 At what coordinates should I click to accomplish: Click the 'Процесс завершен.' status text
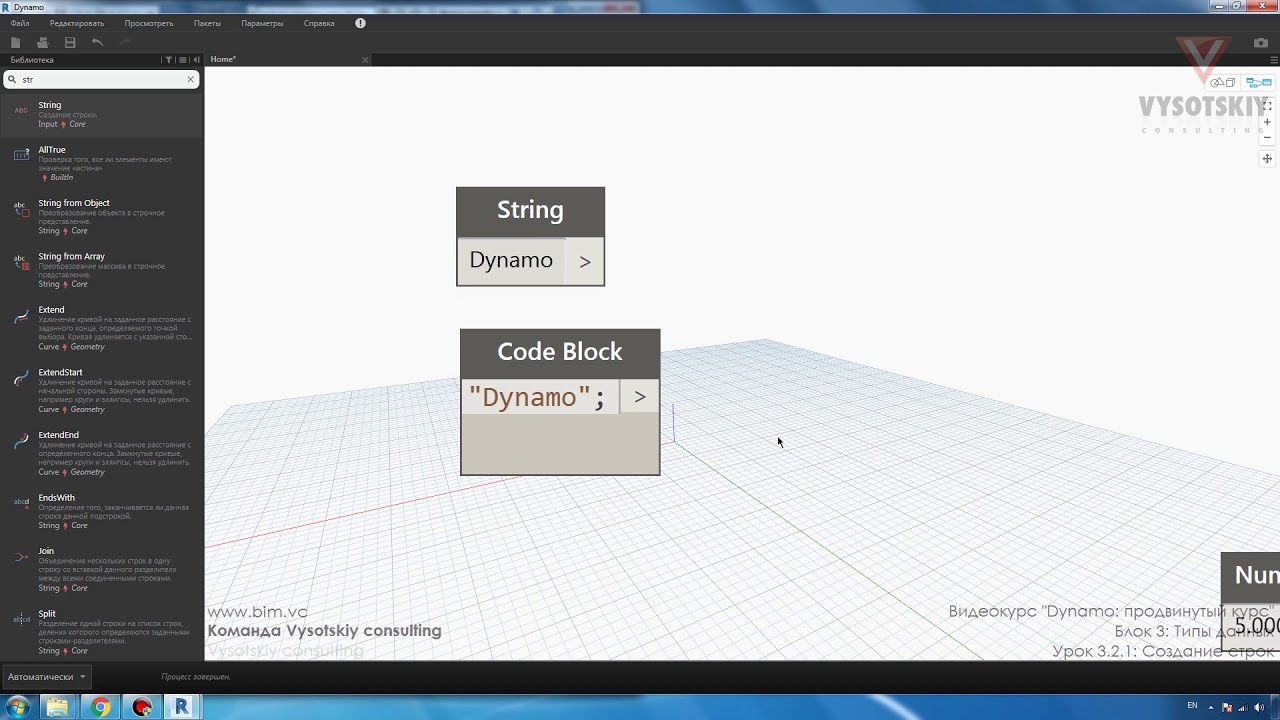coord(196,677)
